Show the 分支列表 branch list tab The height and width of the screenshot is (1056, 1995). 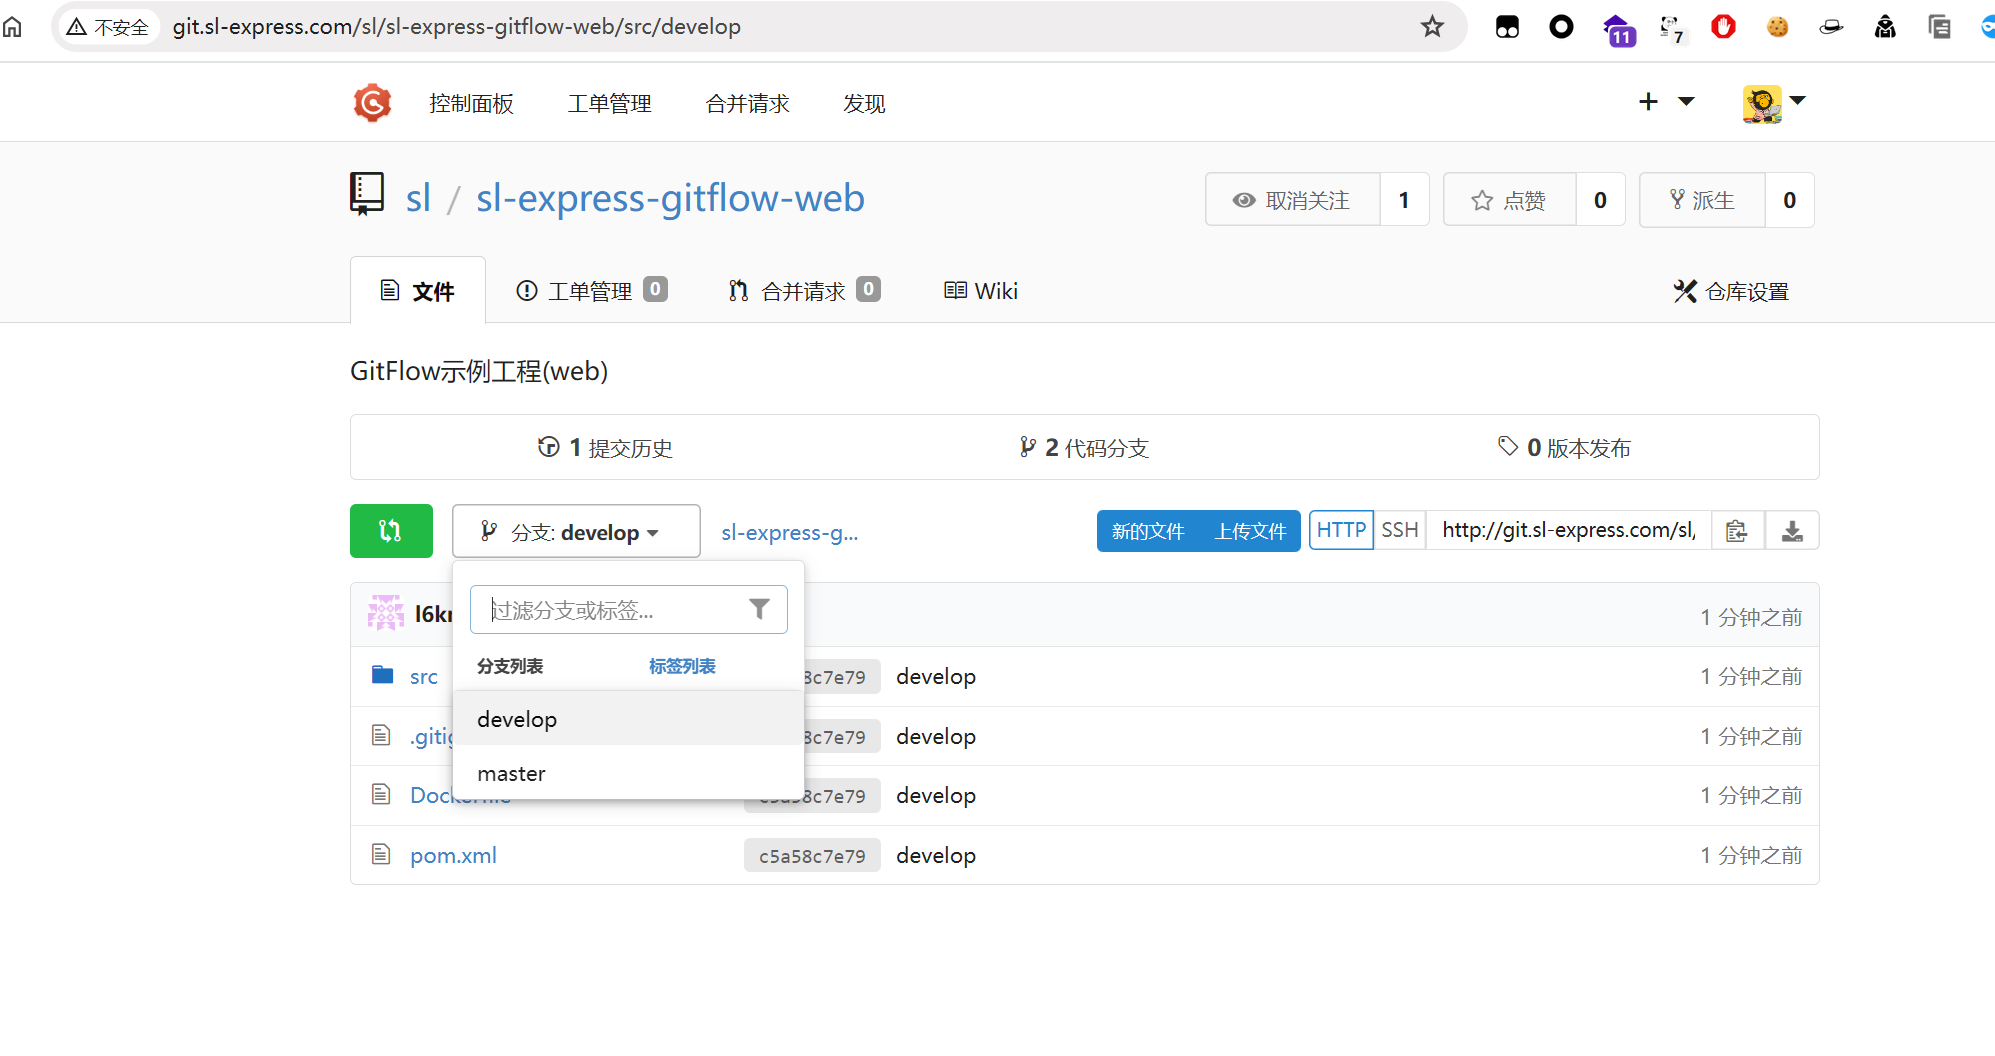[510, 666]
